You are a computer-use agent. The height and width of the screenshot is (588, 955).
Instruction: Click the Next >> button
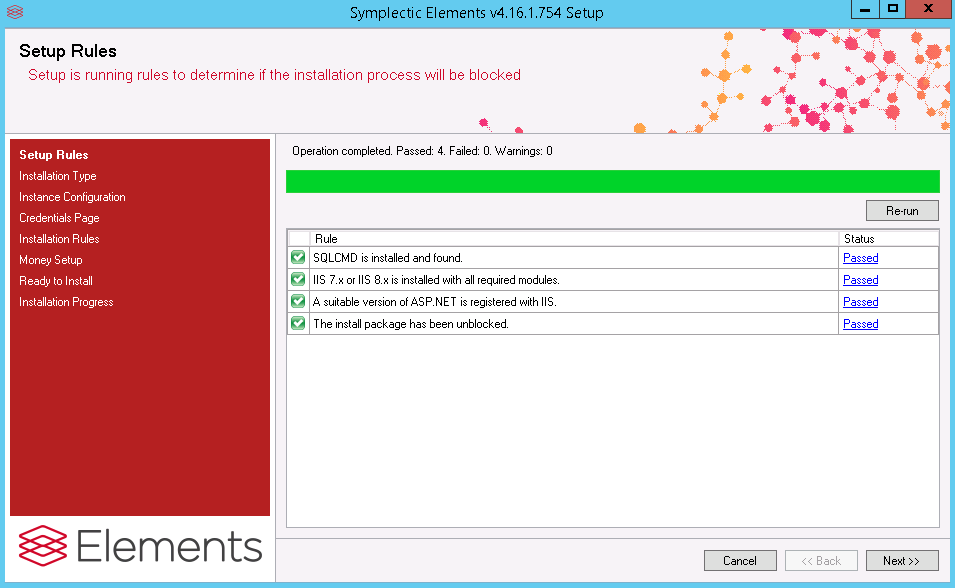tap(902, 561)
